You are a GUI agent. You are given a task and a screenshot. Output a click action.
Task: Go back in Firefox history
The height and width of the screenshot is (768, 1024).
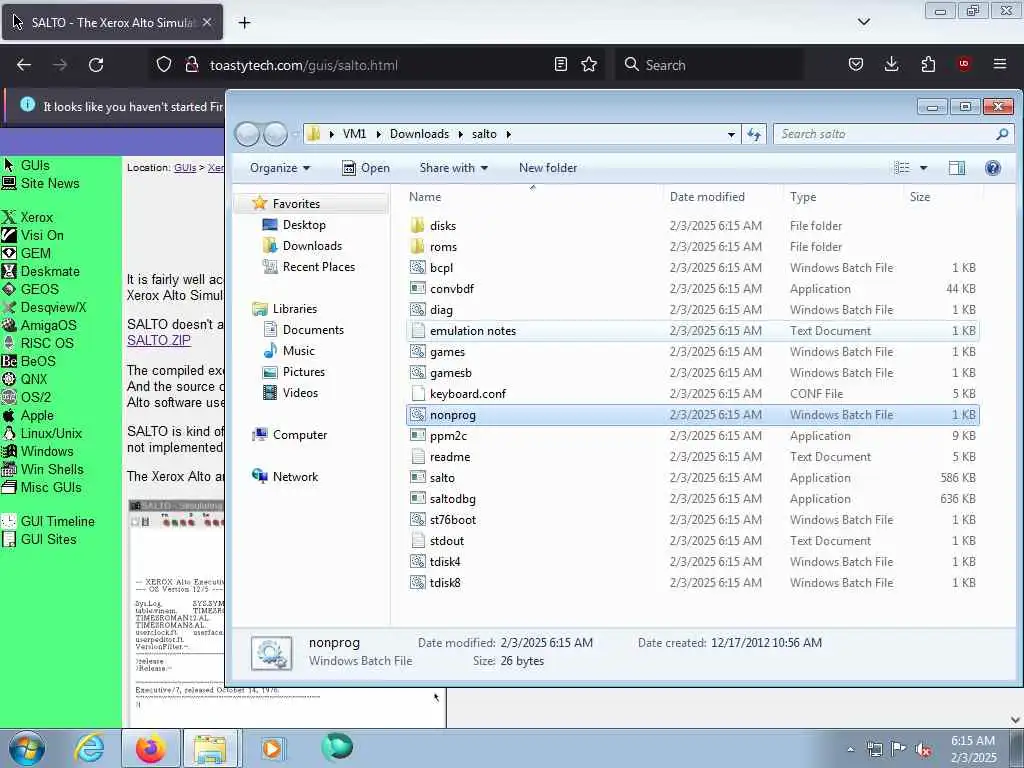[24, 65]
